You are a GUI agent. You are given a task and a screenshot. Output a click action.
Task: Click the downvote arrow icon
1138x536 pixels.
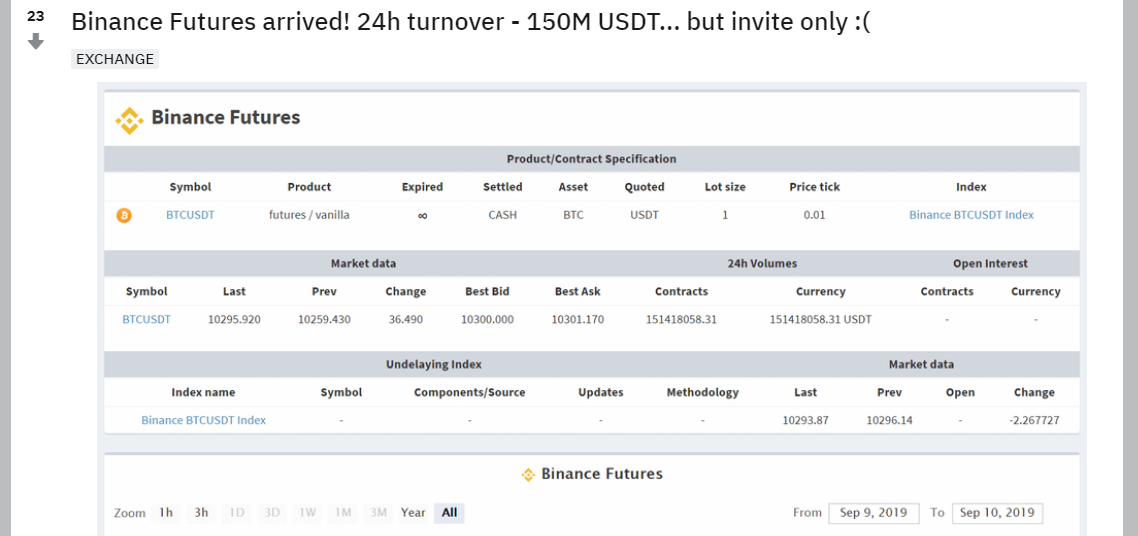(36, 41)
